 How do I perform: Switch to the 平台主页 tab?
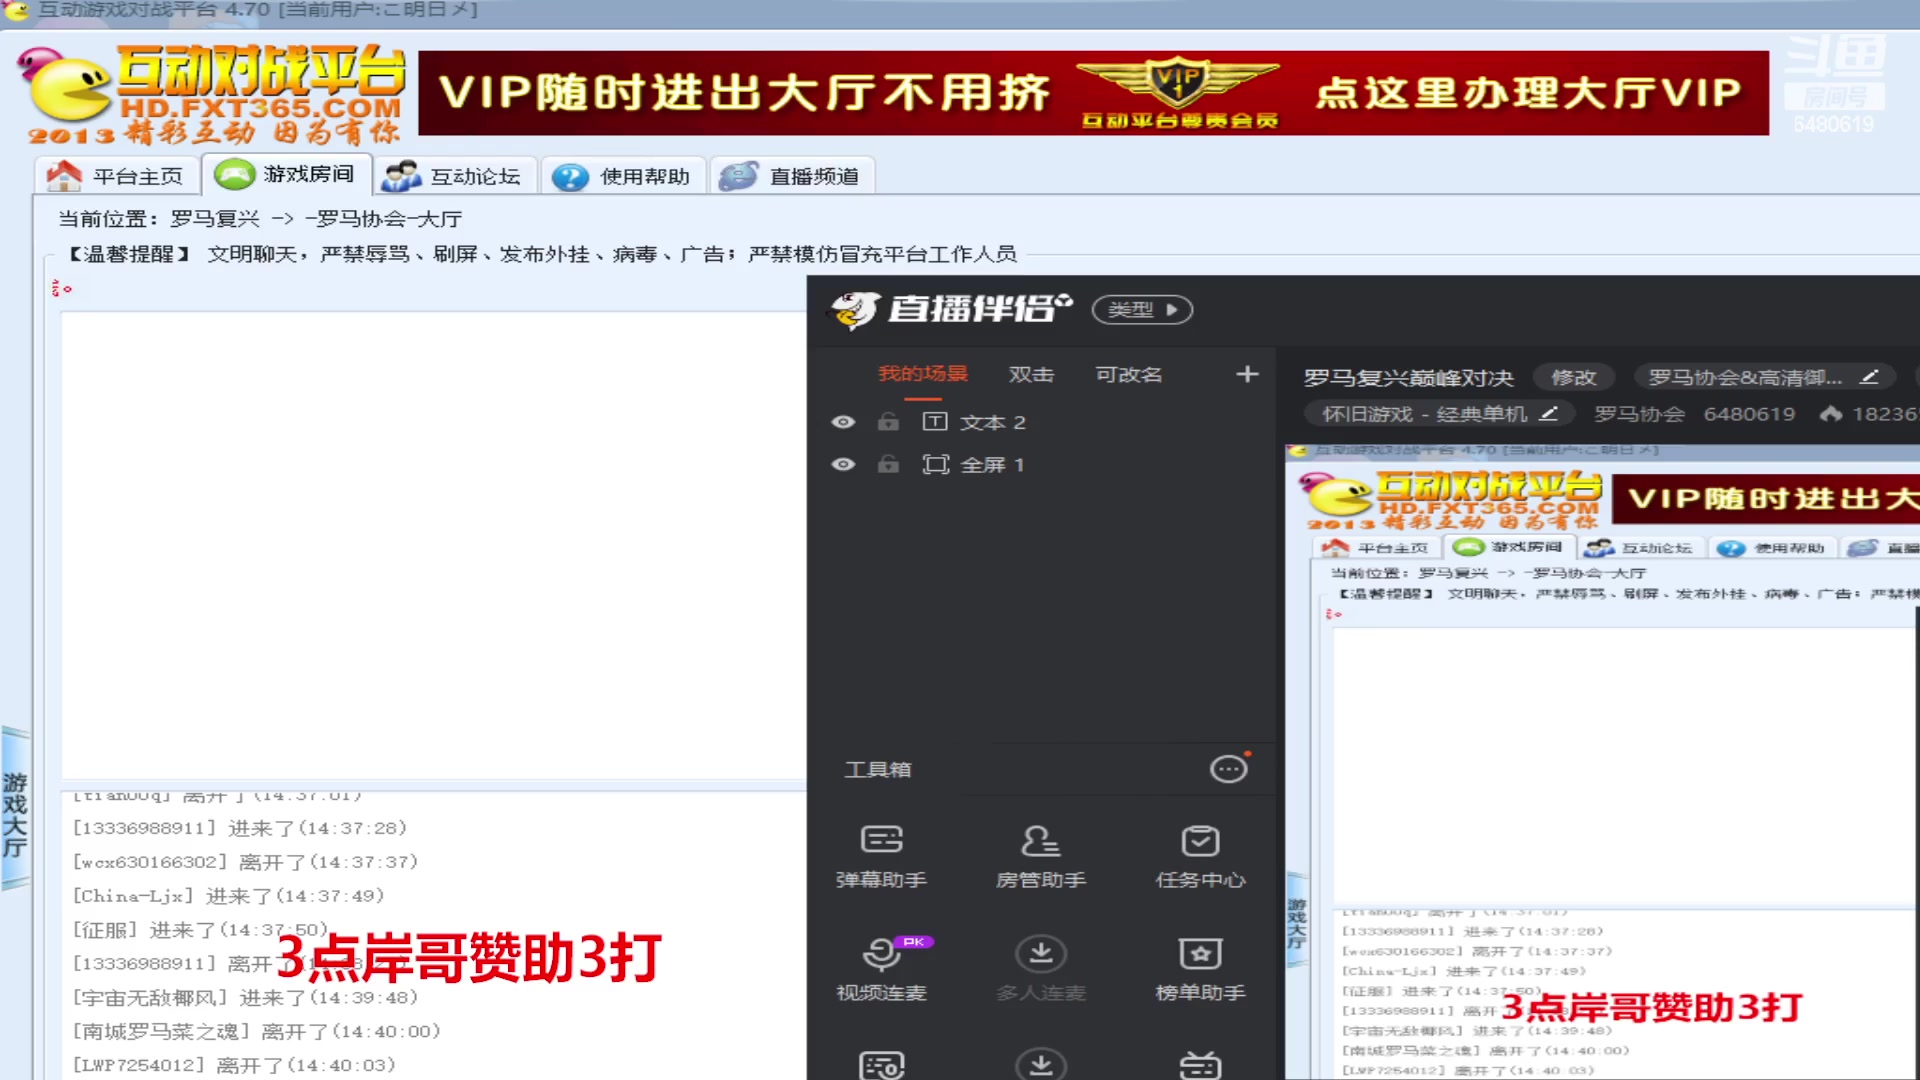116,176
